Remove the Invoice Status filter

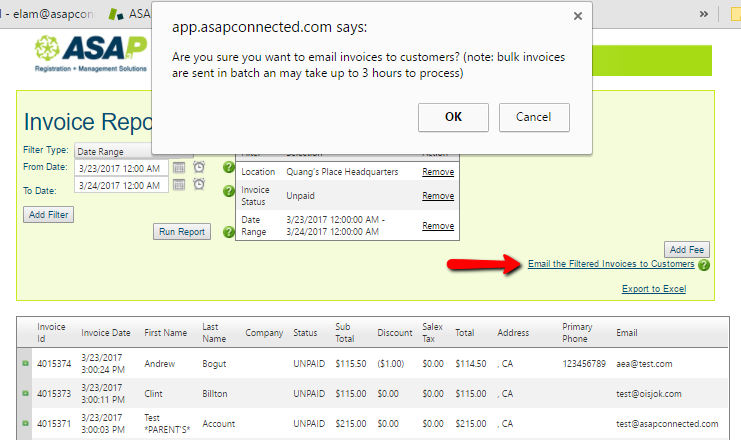(x=437, y=196)
